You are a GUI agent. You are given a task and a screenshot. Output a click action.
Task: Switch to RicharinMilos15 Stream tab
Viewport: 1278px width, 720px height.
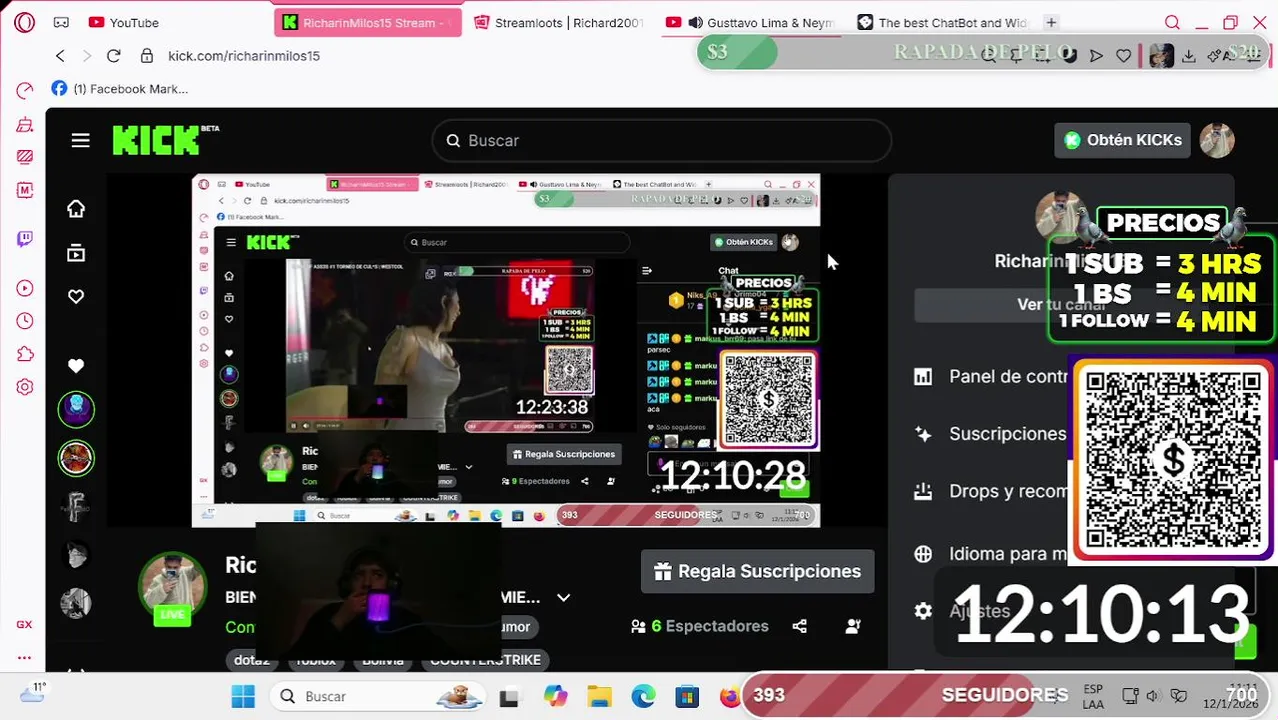[x=367, y=22]
